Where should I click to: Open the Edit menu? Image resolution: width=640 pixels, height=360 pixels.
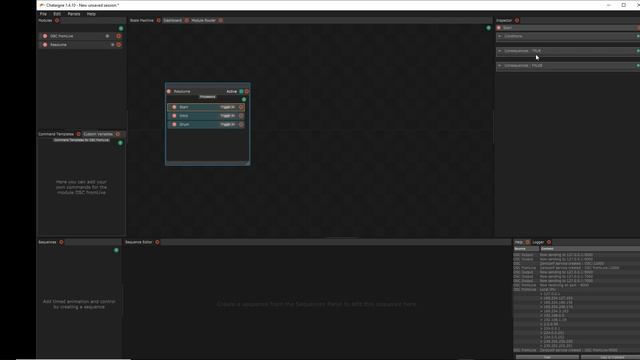pyautogui.click(x=57, y=14)
